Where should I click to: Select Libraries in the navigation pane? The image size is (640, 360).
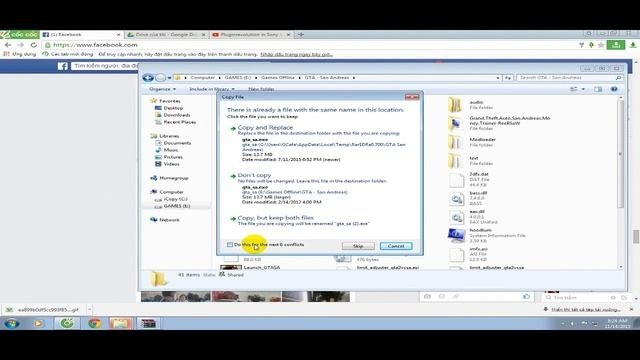(169, 136)
